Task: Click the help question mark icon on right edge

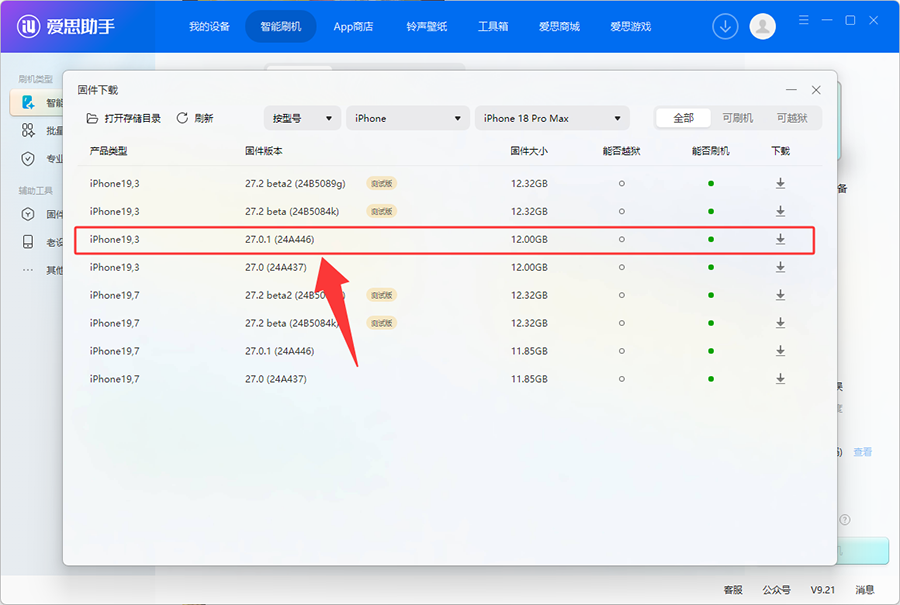Action: (844, 519)
